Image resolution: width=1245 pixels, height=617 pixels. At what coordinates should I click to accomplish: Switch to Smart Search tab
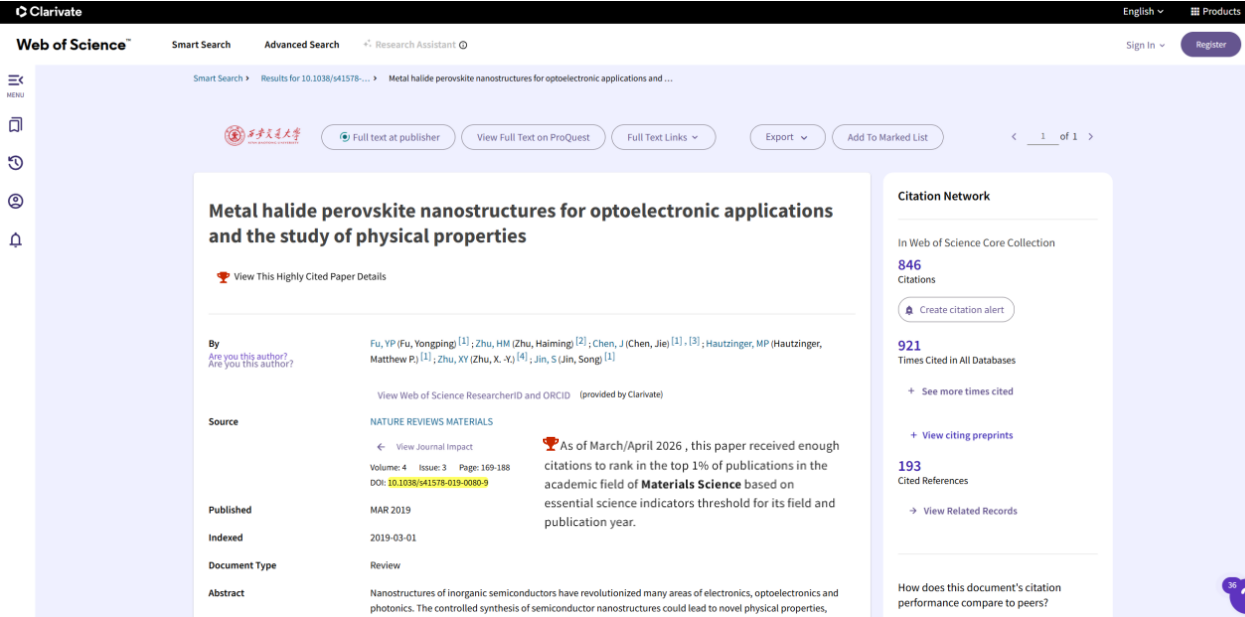[201, 45]
